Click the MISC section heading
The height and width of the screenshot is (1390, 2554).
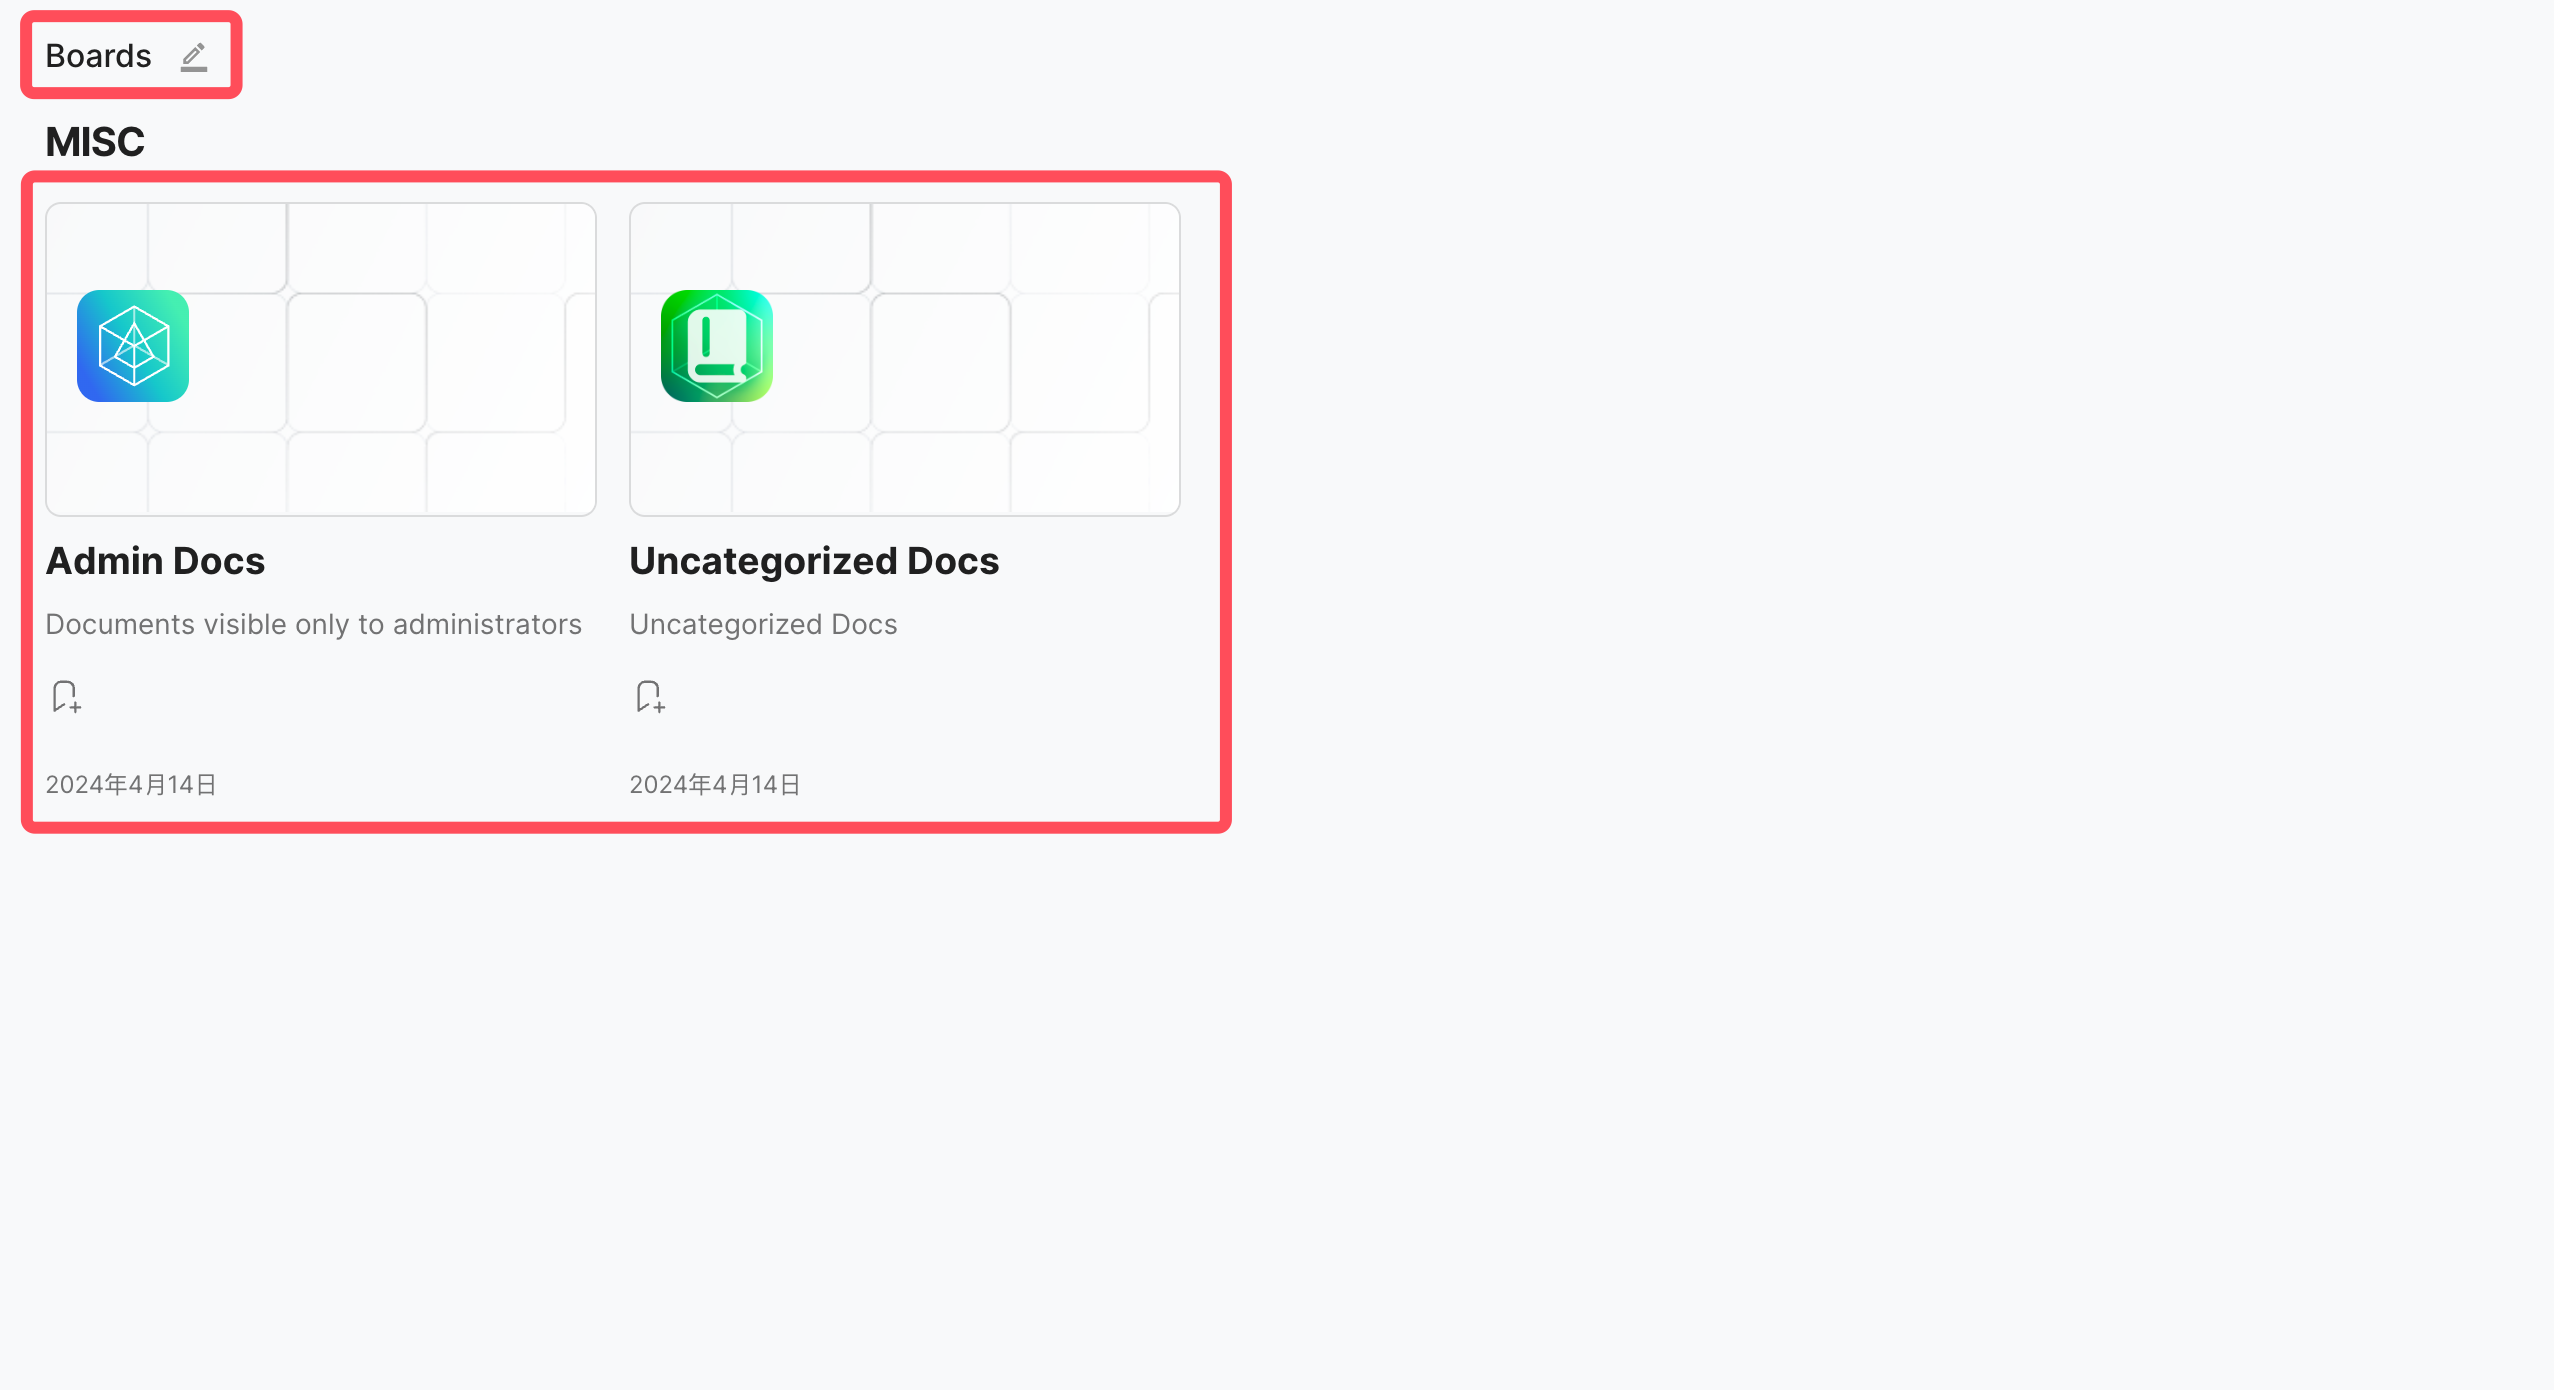tap(95, 142)
